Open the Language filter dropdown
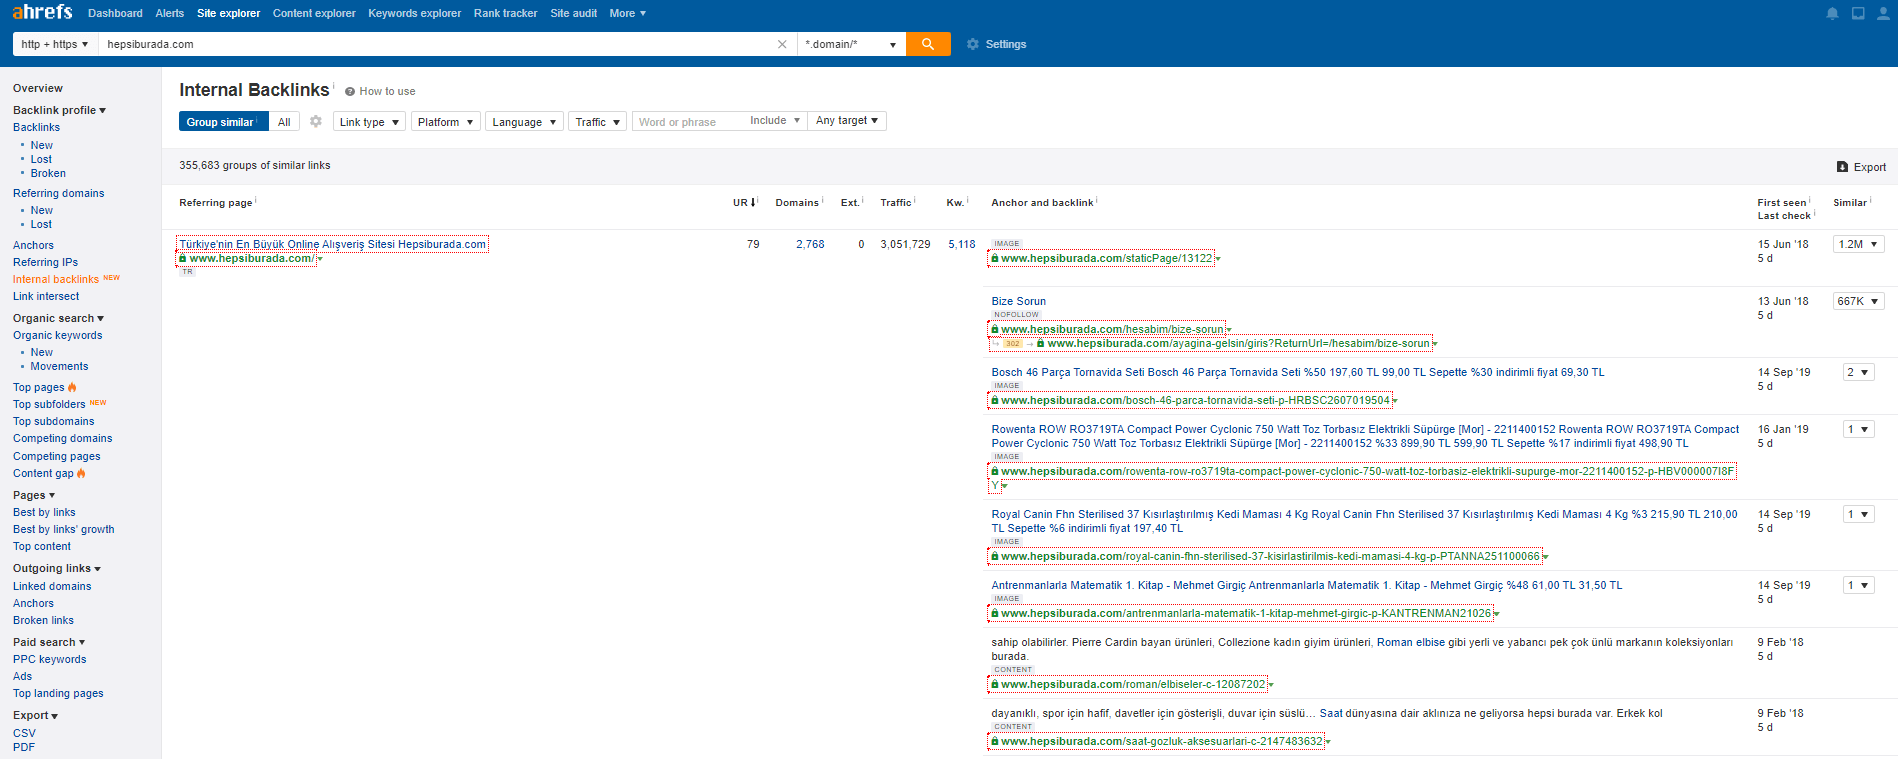This screenshot has height=759, width=1898. tap(524, 121)
